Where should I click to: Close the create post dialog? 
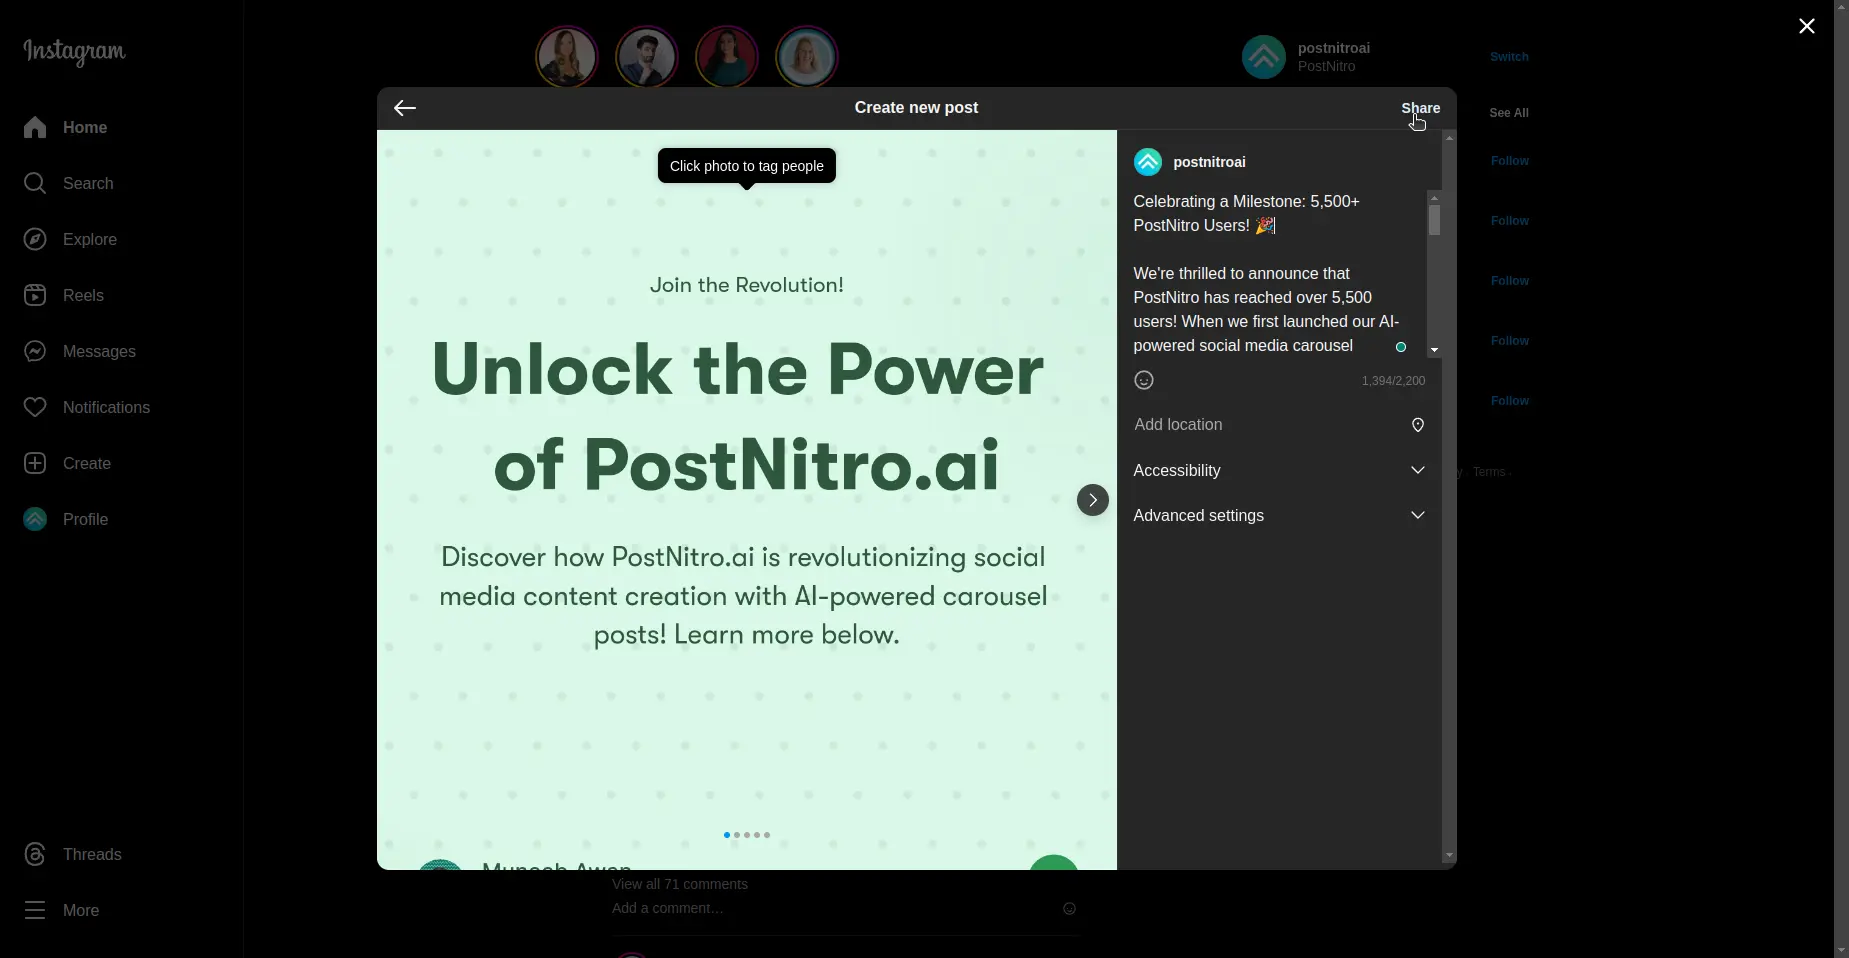pos(1806,26)
